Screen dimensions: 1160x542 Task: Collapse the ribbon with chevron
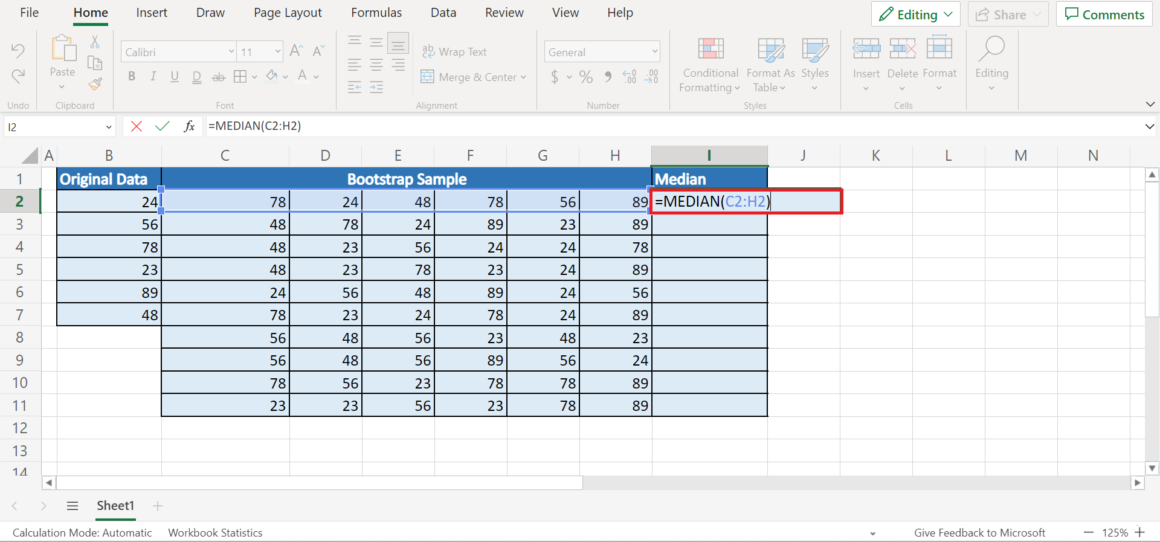[x=1148, y=104]
